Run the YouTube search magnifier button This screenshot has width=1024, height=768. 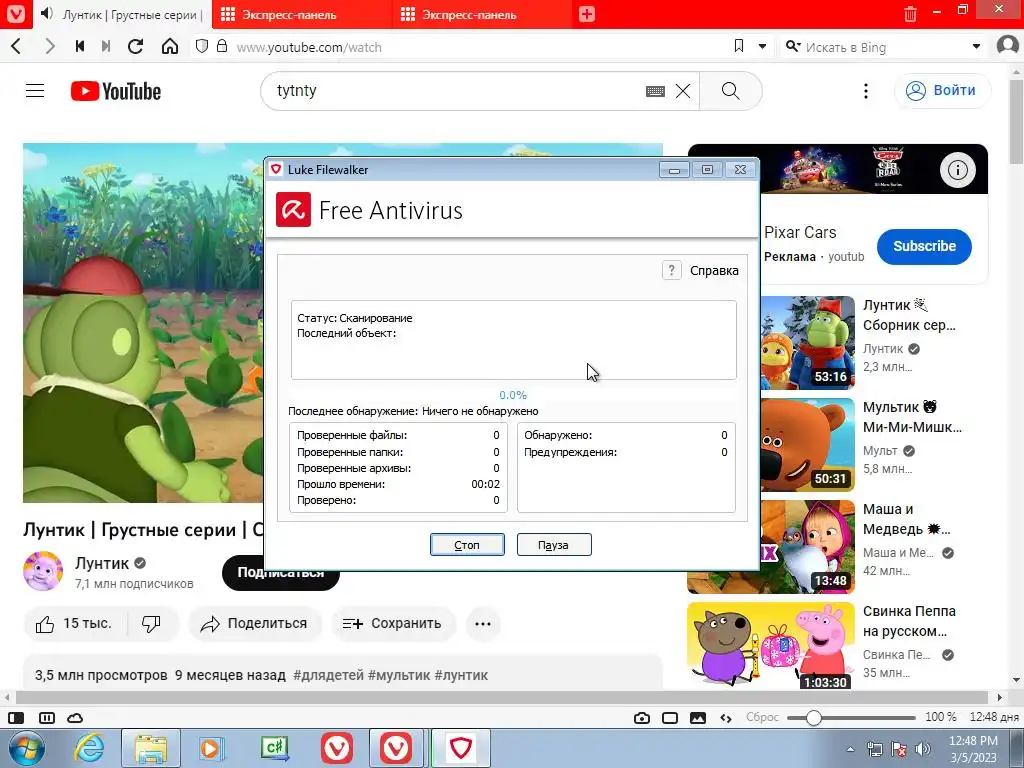click(731, 91)
